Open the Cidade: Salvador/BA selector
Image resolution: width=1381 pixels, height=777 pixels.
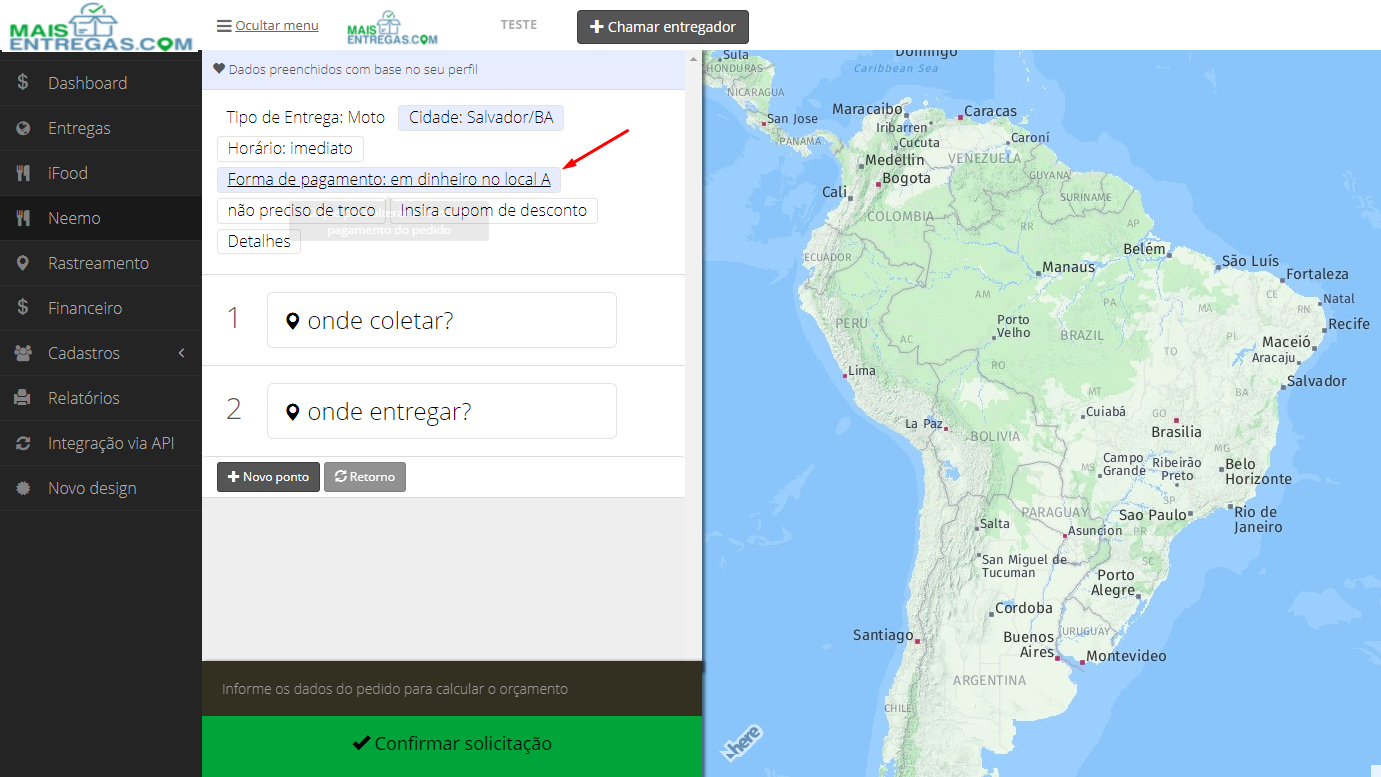tap(481, 118)
